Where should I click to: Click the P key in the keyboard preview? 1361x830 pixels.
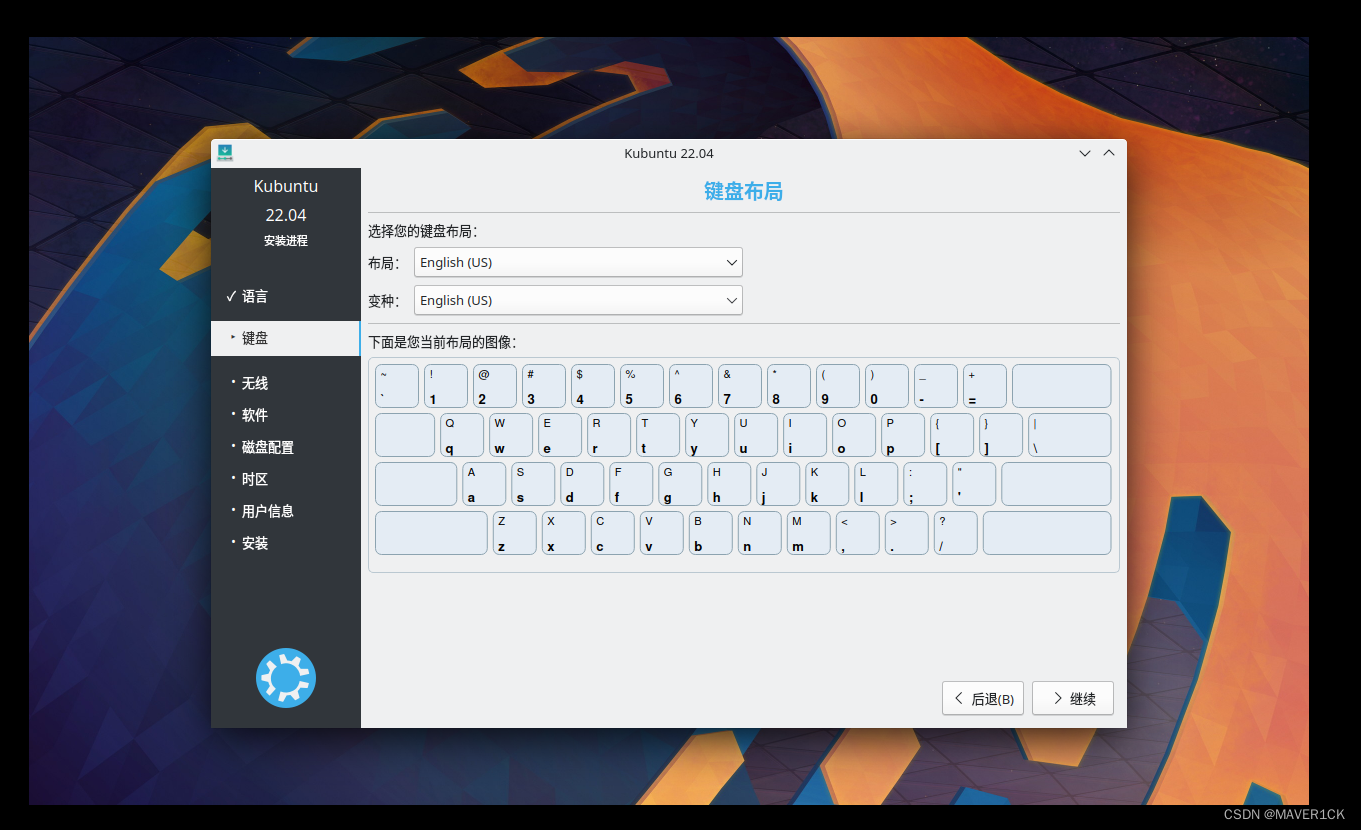pos(903,435)
